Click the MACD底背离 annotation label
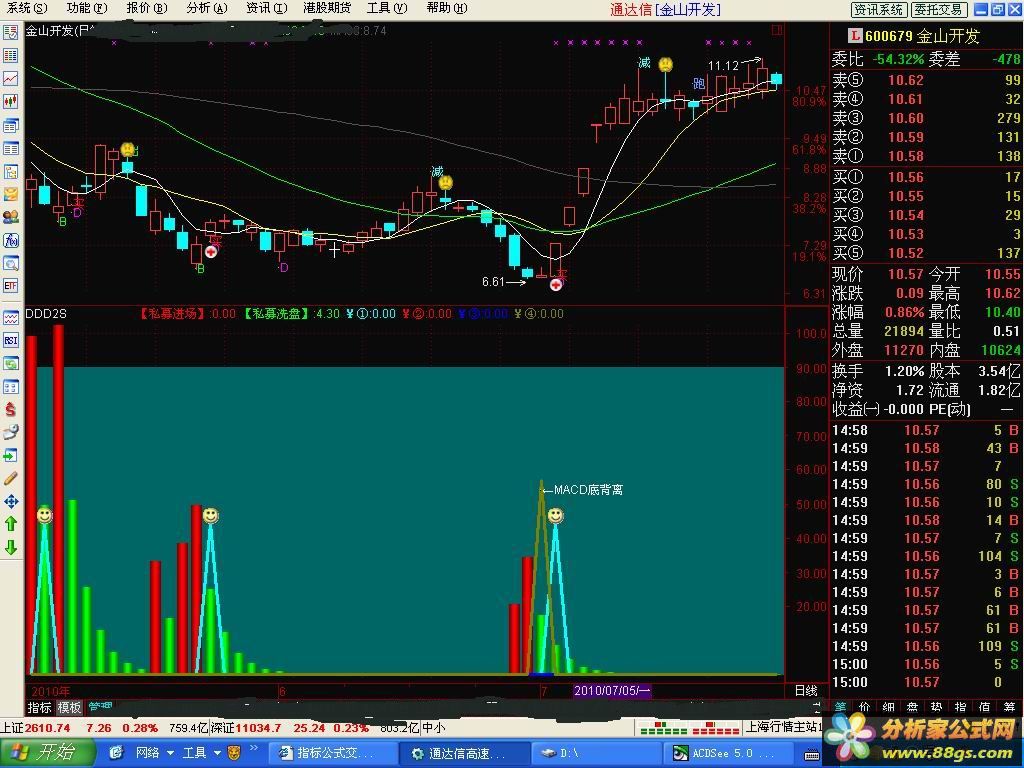Viewport: 1024px width, 768px height. (x=588, y=490)
